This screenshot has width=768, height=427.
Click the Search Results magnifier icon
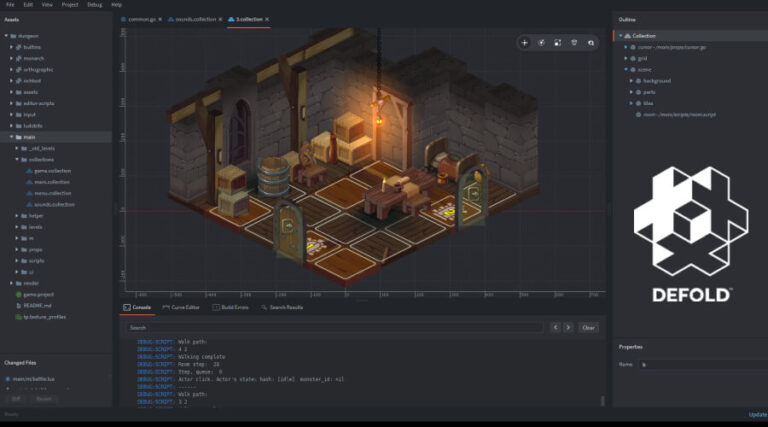[x=264, y=307]
